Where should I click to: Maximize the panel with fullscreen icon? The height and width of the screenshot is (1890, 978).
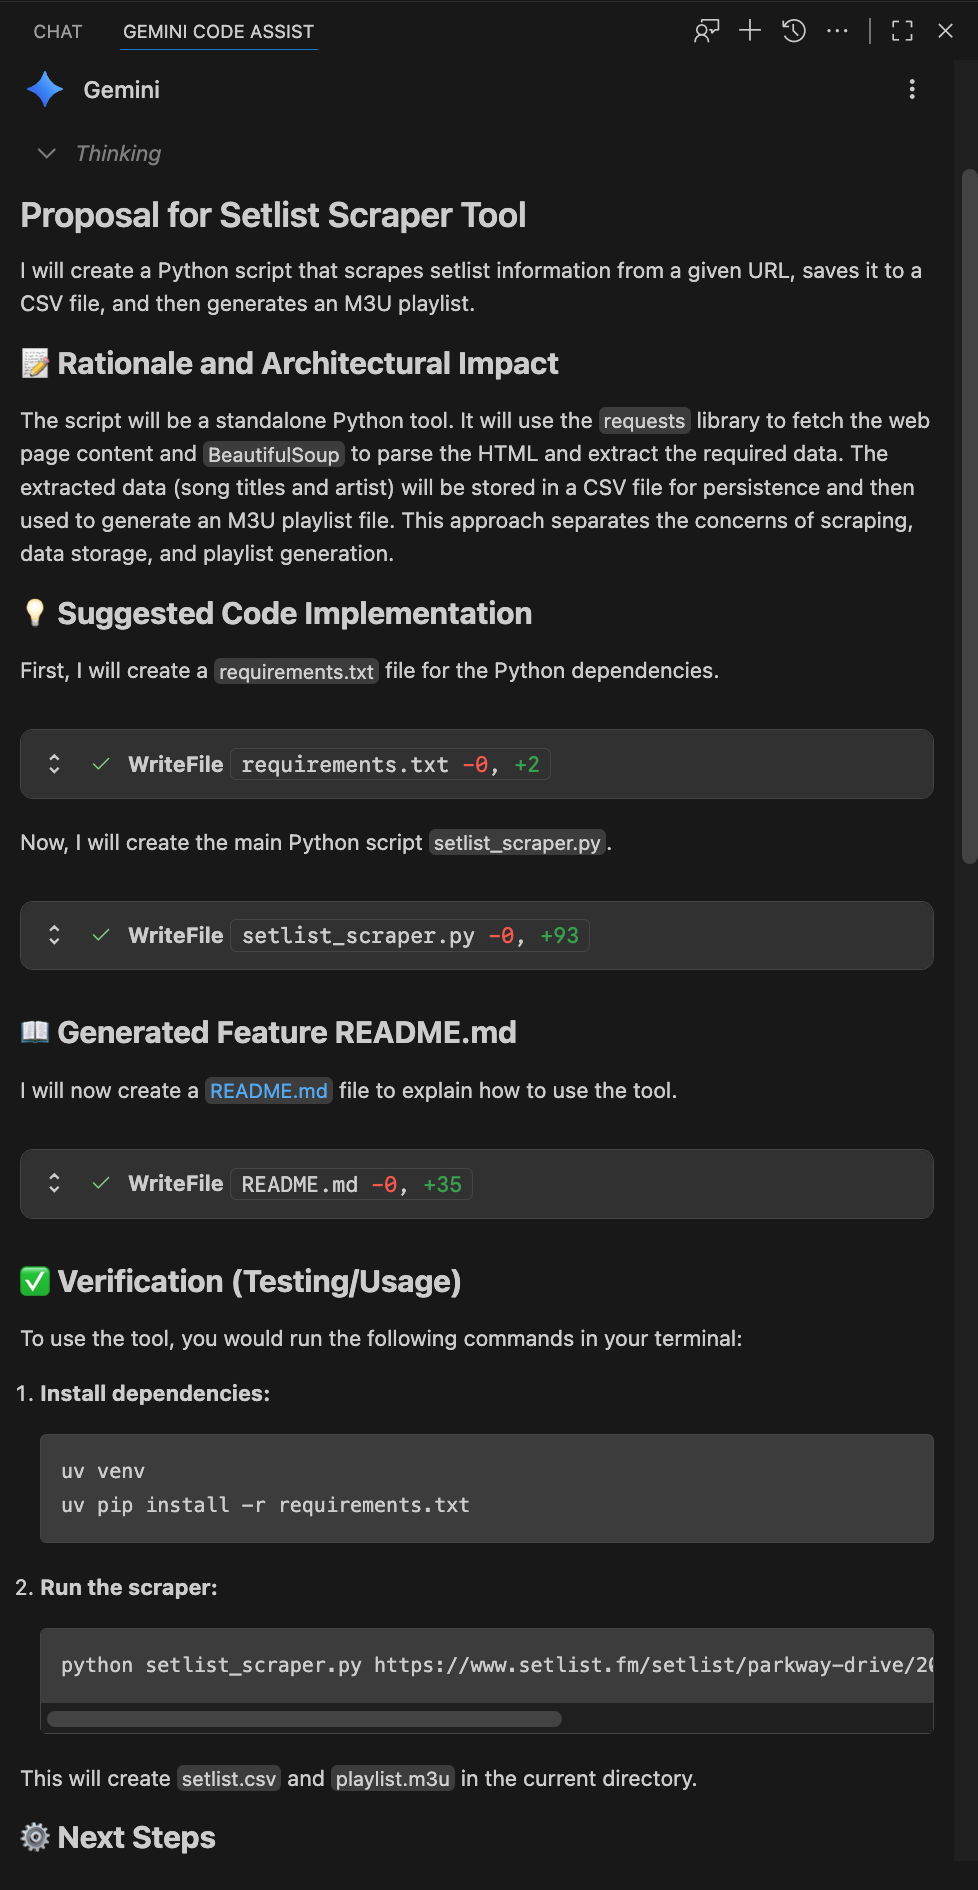click(x=902, y=31)
